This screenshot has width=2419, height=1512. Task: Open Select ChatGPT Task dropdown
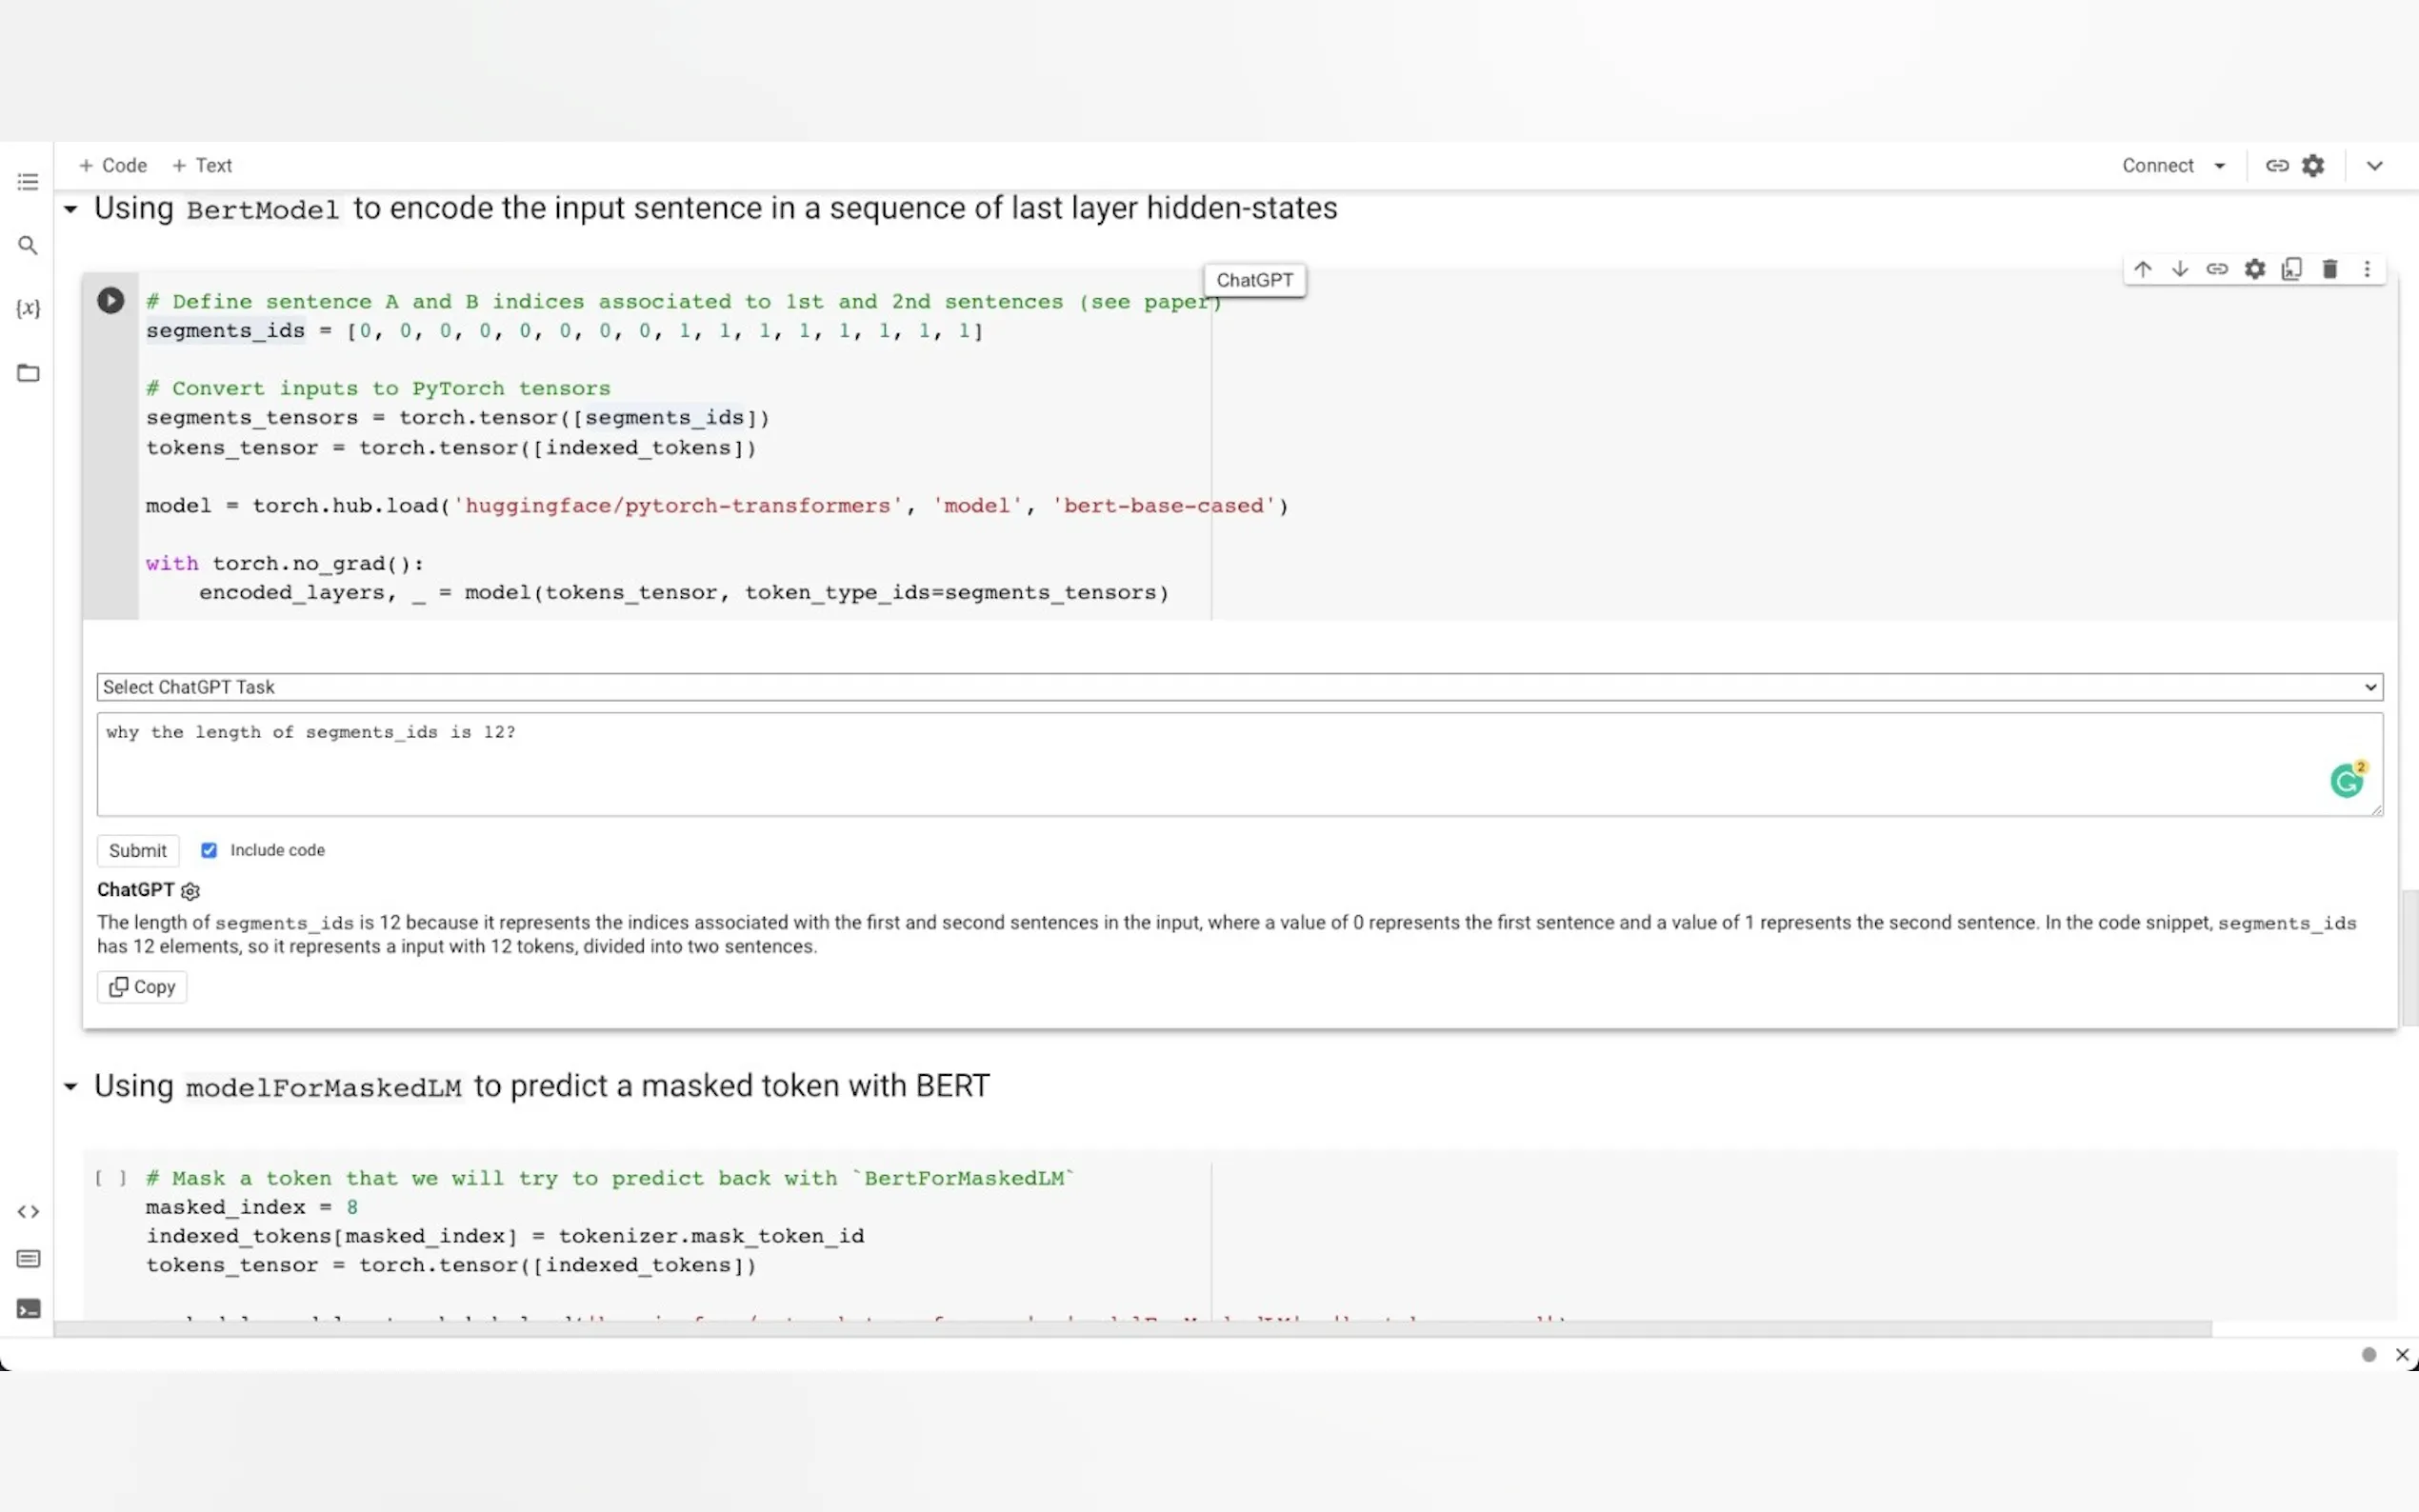(x=1239, y=687)
